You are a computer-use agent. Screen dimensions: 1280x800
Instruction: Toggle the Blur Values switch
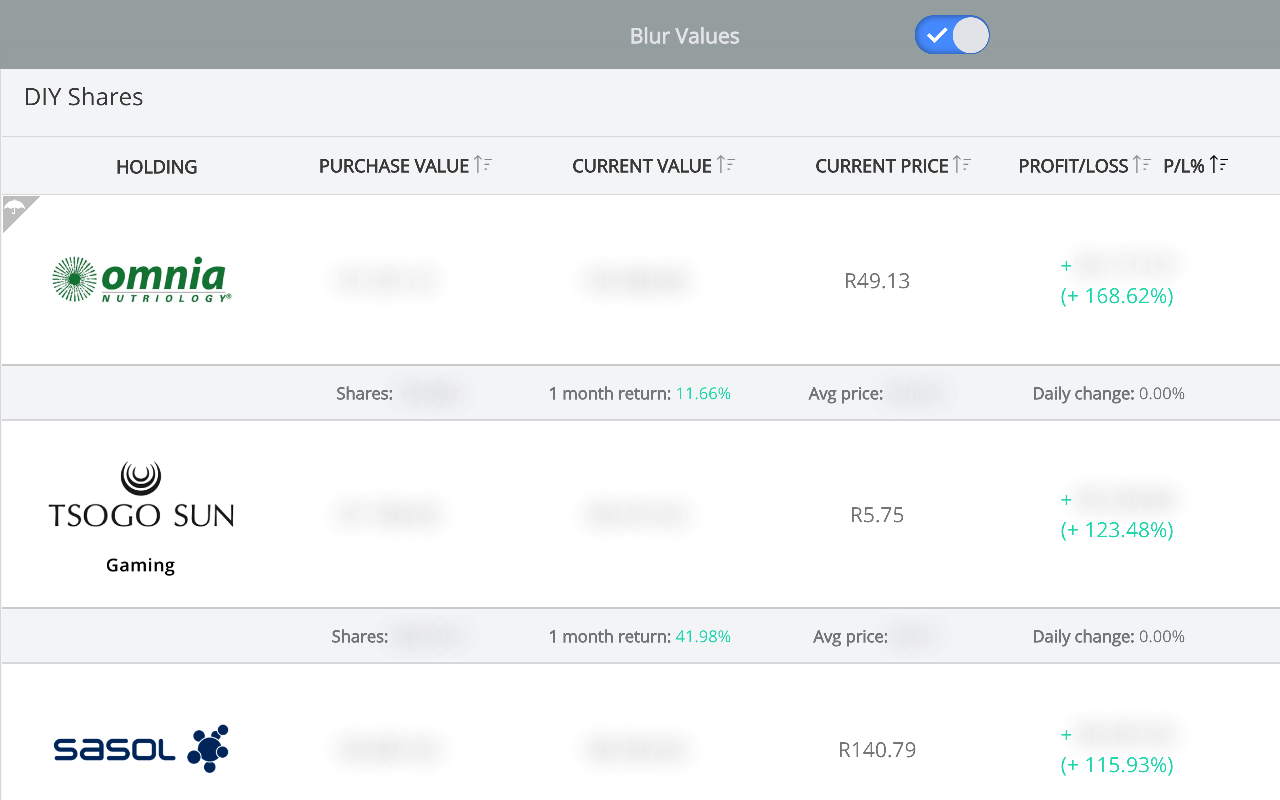[952, 35]
